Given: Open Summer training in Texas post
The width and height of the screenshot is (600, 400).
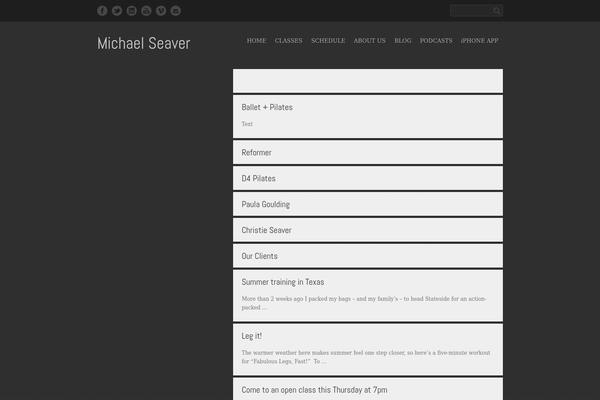Looking at the screenshot, I should [283, 282].
